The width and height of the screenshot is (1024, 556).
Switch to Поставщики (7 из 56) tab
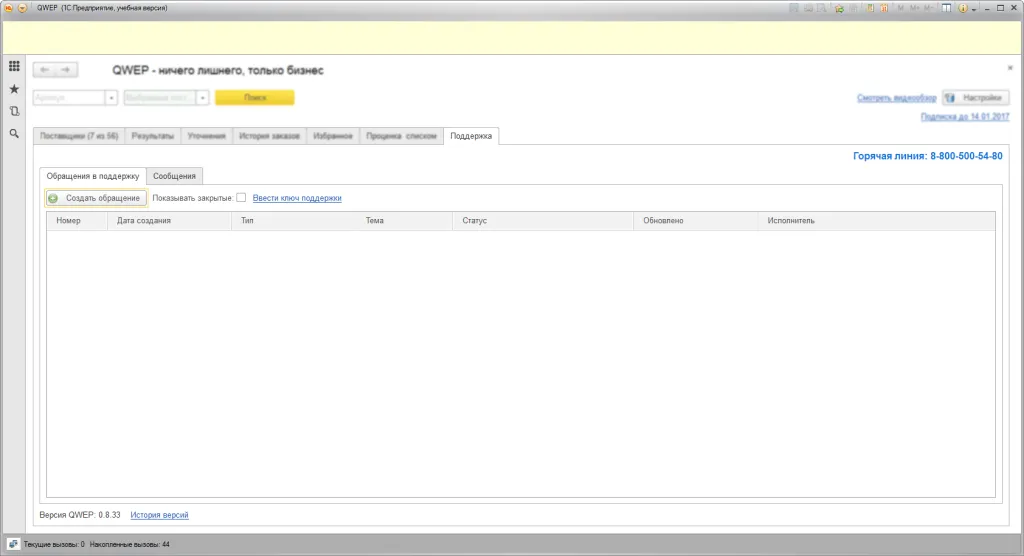[79, 136]
